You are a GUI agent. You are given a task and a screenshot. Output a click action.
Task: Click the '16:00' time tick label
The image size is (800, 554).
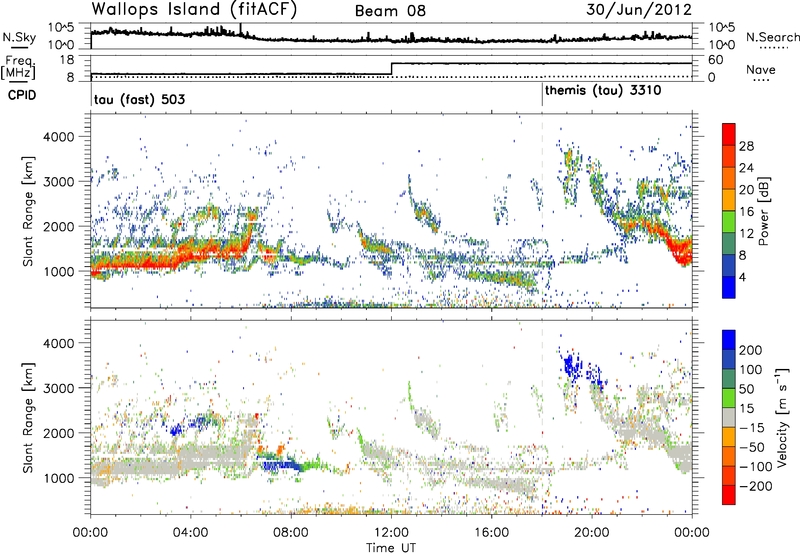[491, 533]
